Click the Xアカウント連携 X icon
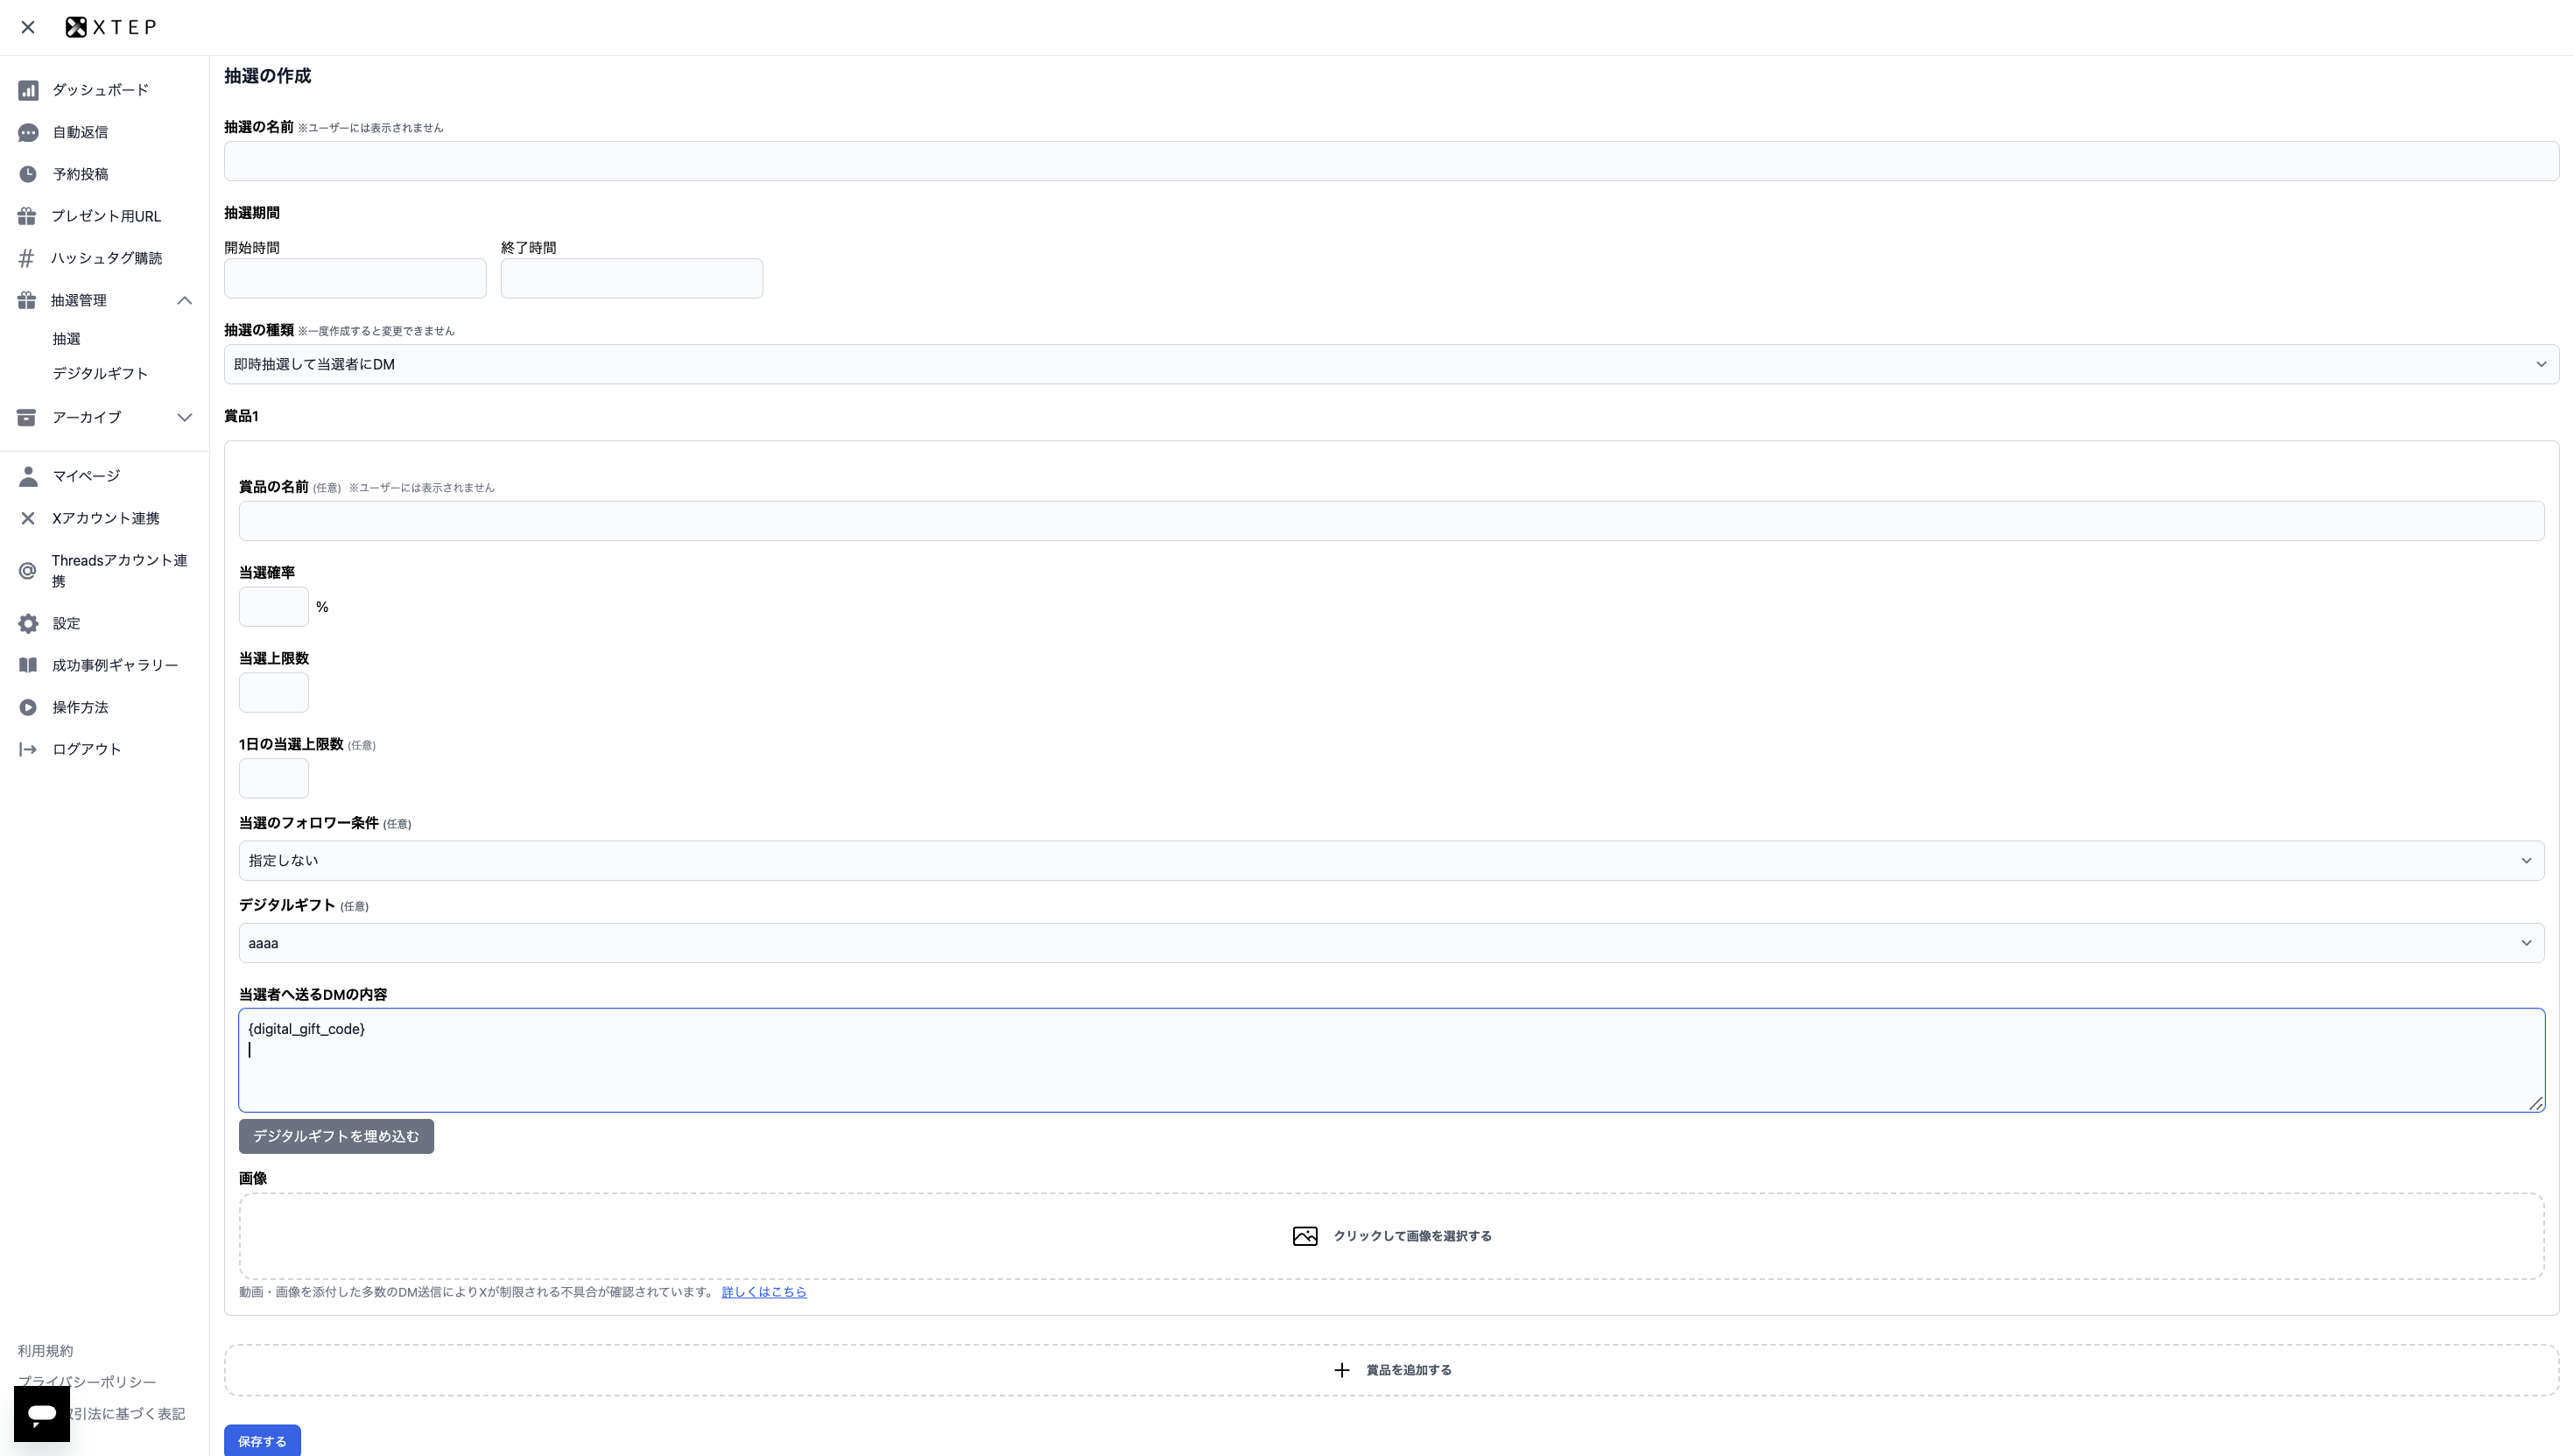This screenshot has height=1456, width=2574. point(28,518)
